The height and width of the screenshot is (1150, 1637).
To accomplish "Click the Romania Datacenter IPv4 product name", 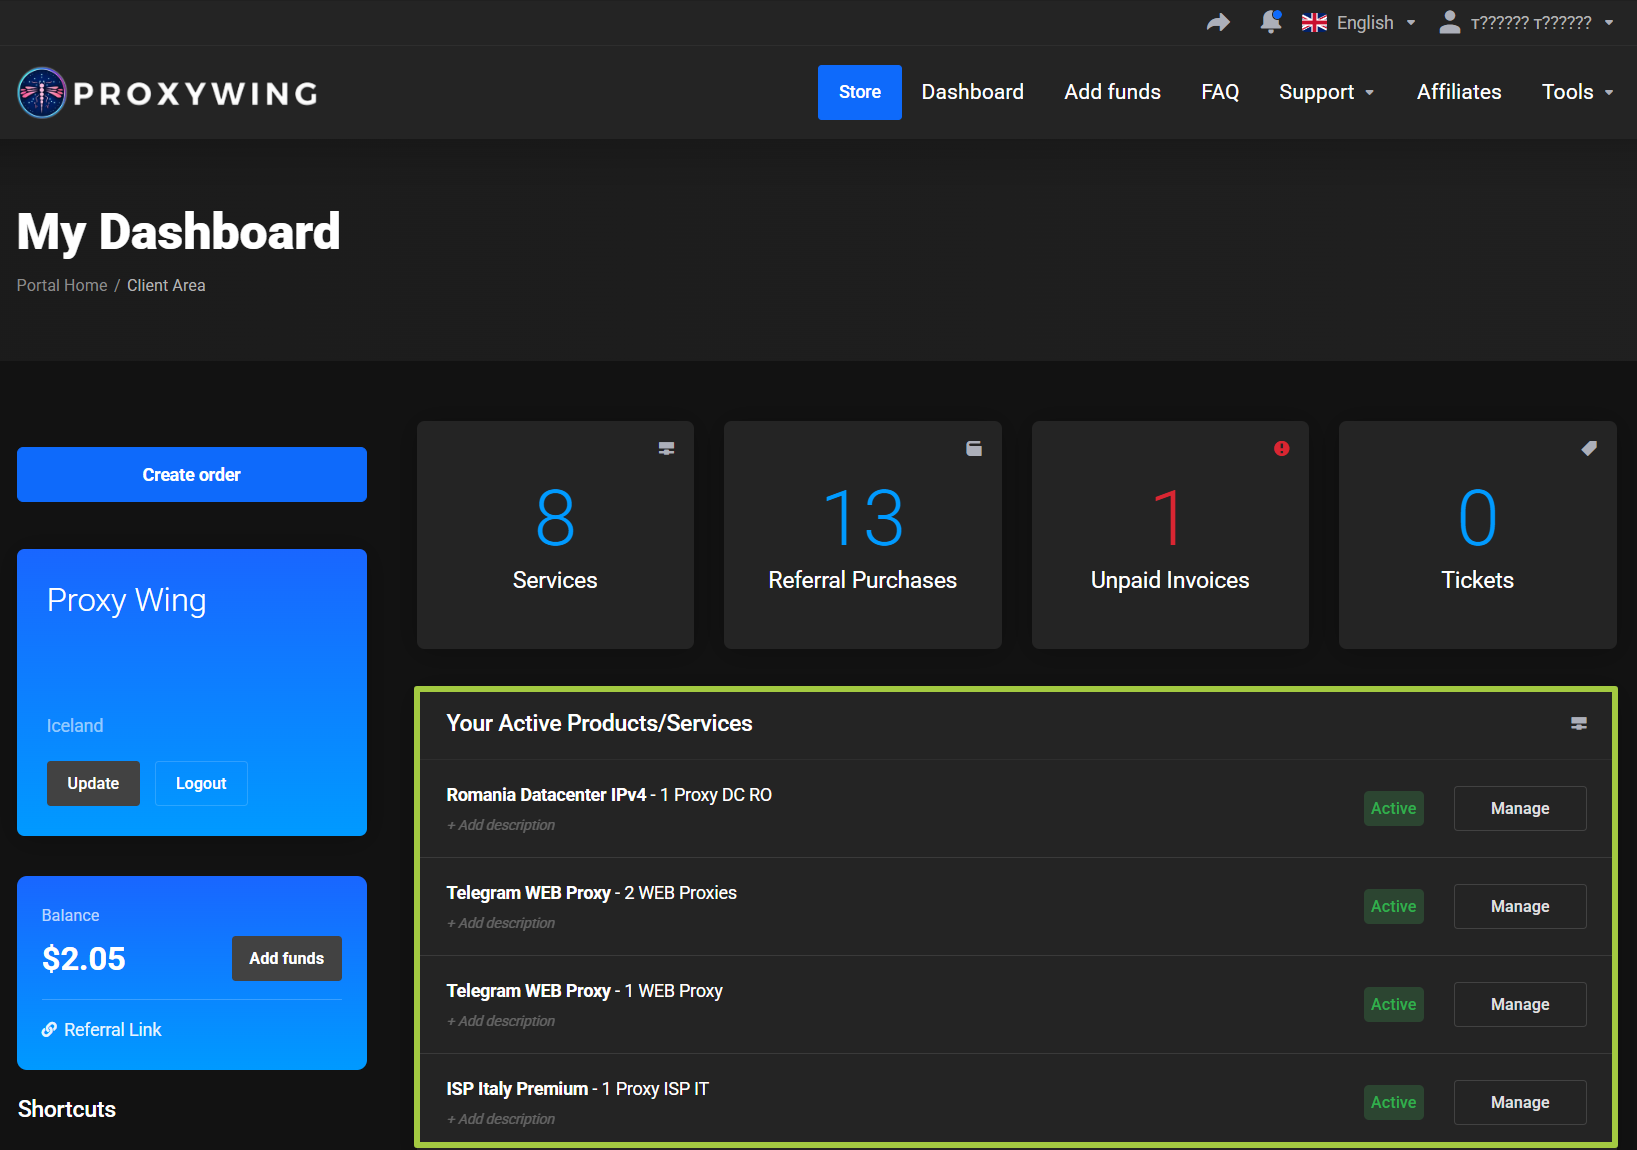I will click(x=546, y=795).
